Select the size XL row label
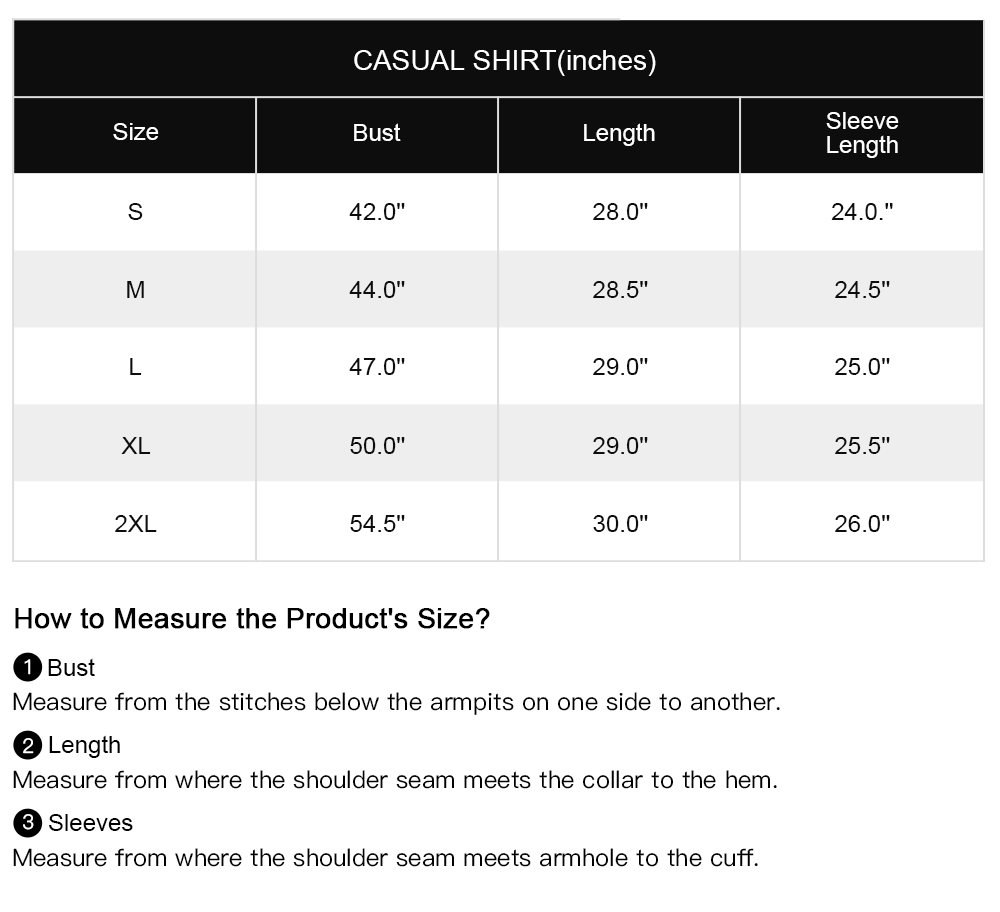Image resolution: width=1000 pixels, height=912 pixels. [x=136, y=446]
